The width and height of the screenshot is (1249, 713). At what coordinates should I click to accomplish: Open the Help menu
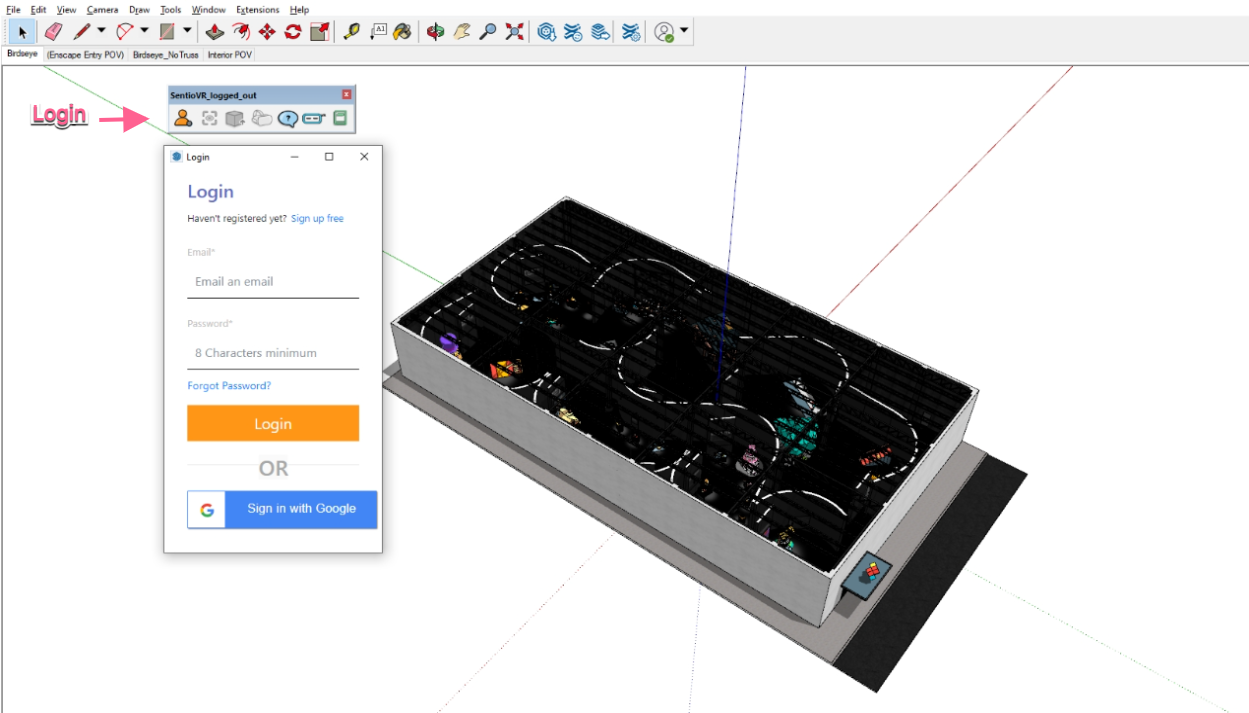[299, 9]
